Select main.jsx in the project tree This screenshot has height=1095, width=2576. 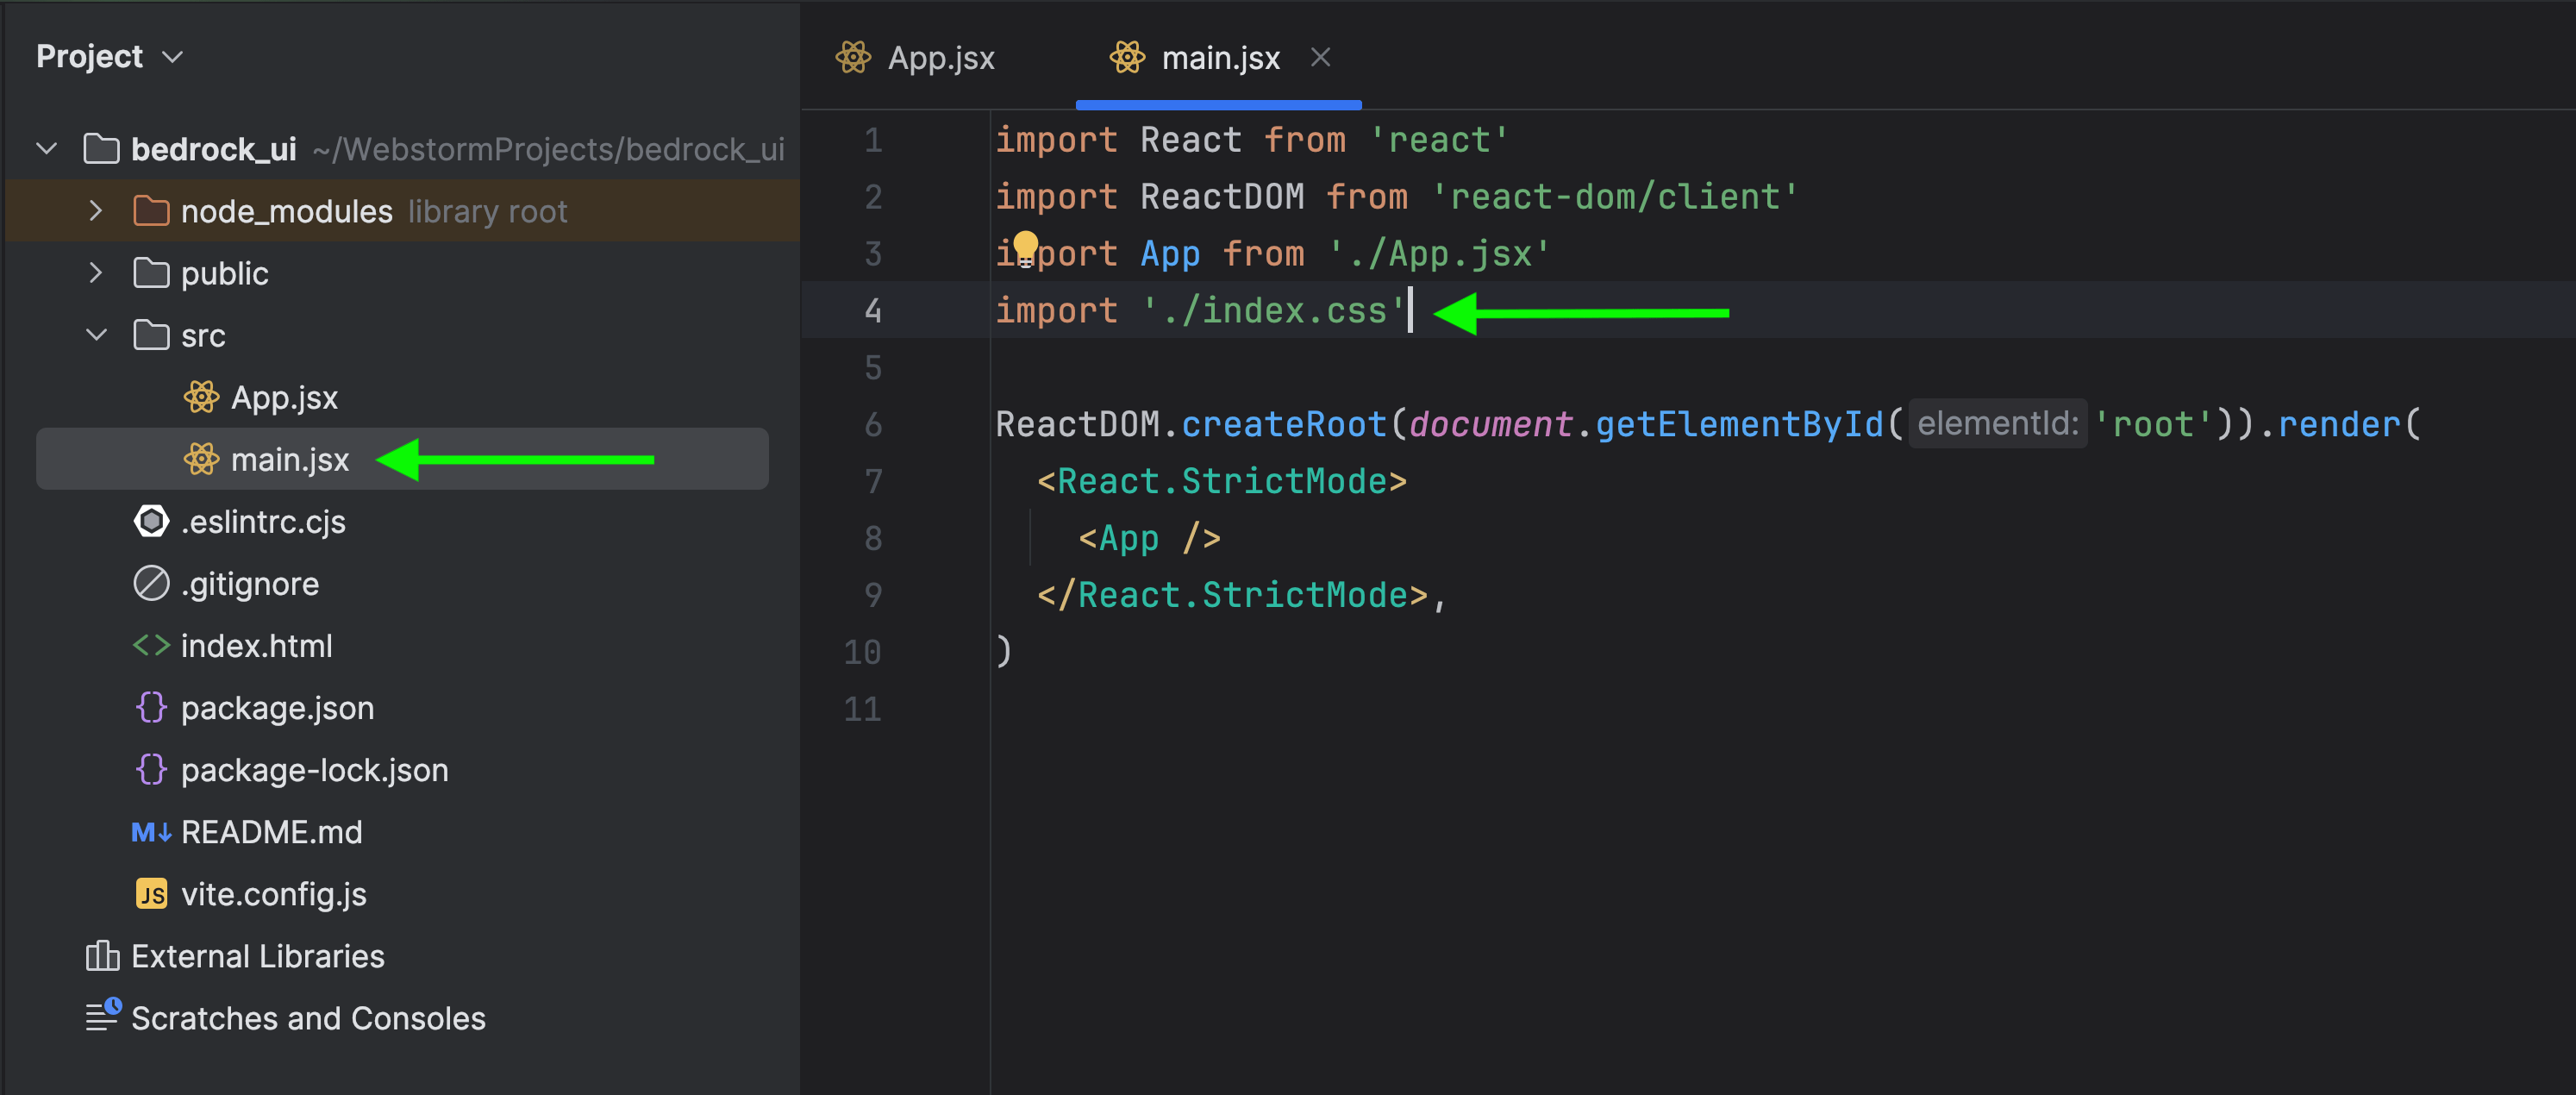pyautogui.click(x=290, y=460)
